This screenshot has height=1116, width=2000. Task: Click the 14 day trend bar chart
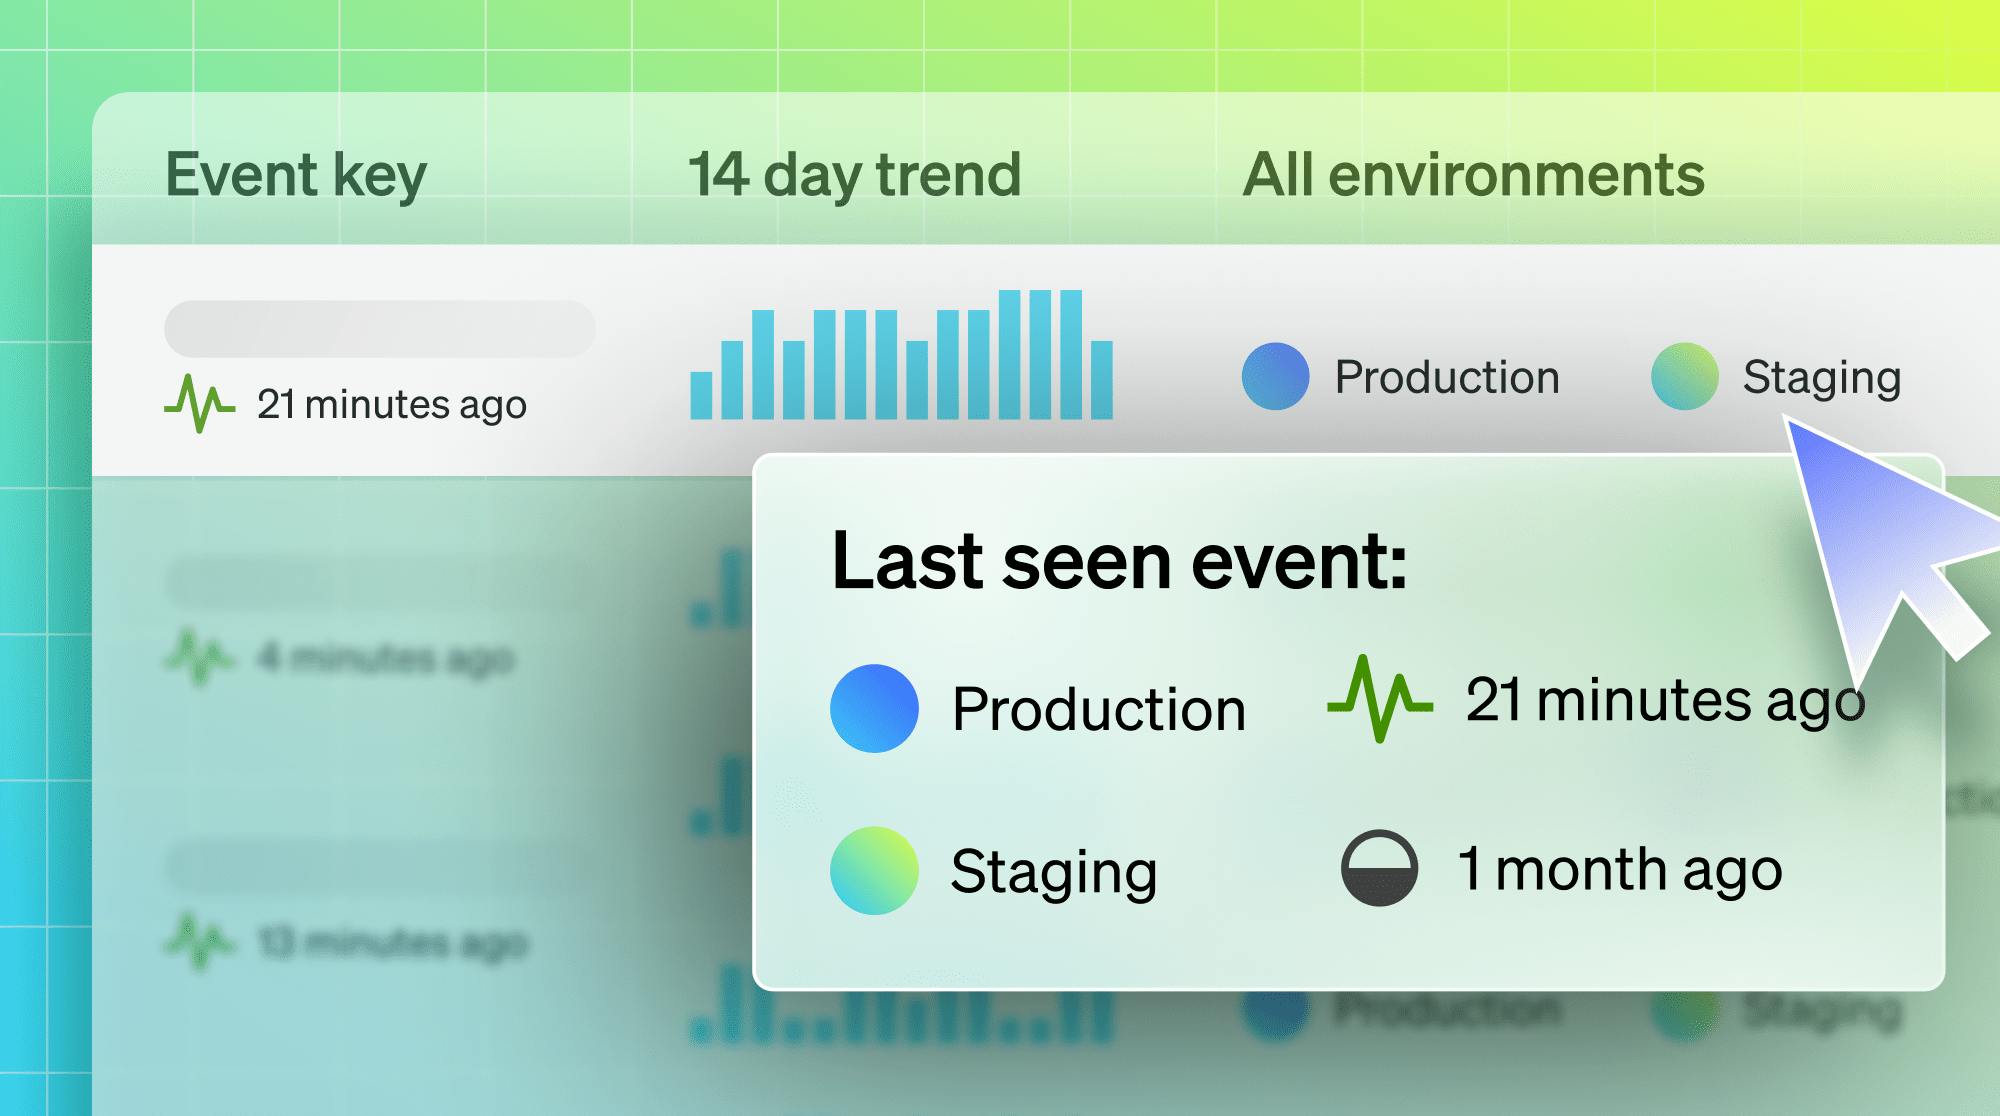point(901,355)
